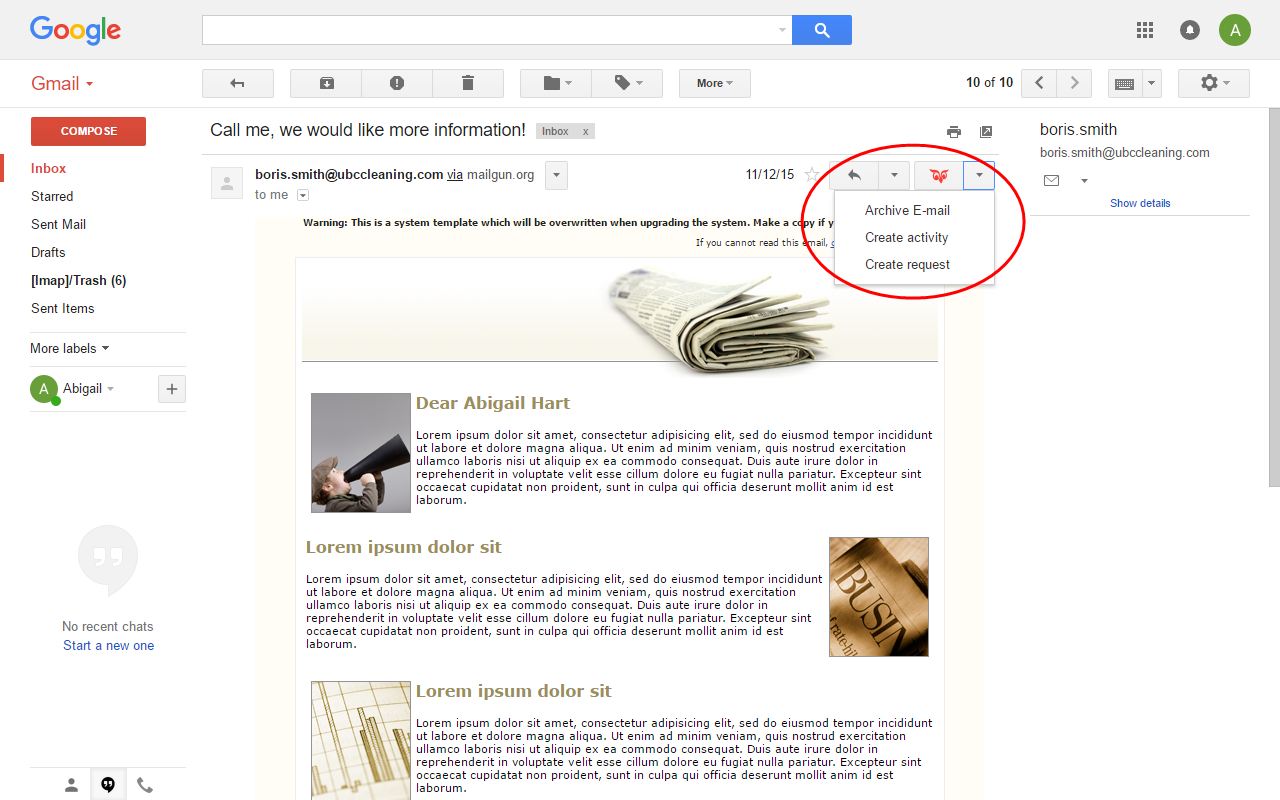Open the settings gear menu
Screen dimensions: 1280x800
tap(1214, 83)
